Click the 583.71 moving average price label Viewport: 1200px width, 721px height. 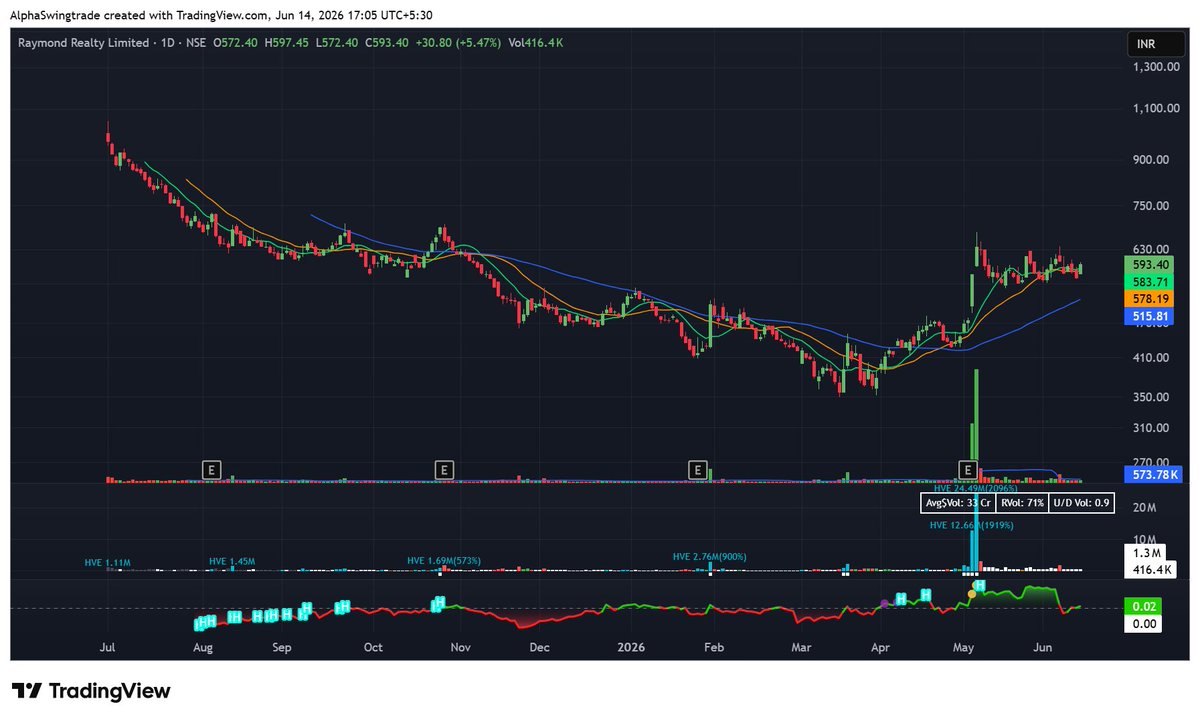point(1151,283)
